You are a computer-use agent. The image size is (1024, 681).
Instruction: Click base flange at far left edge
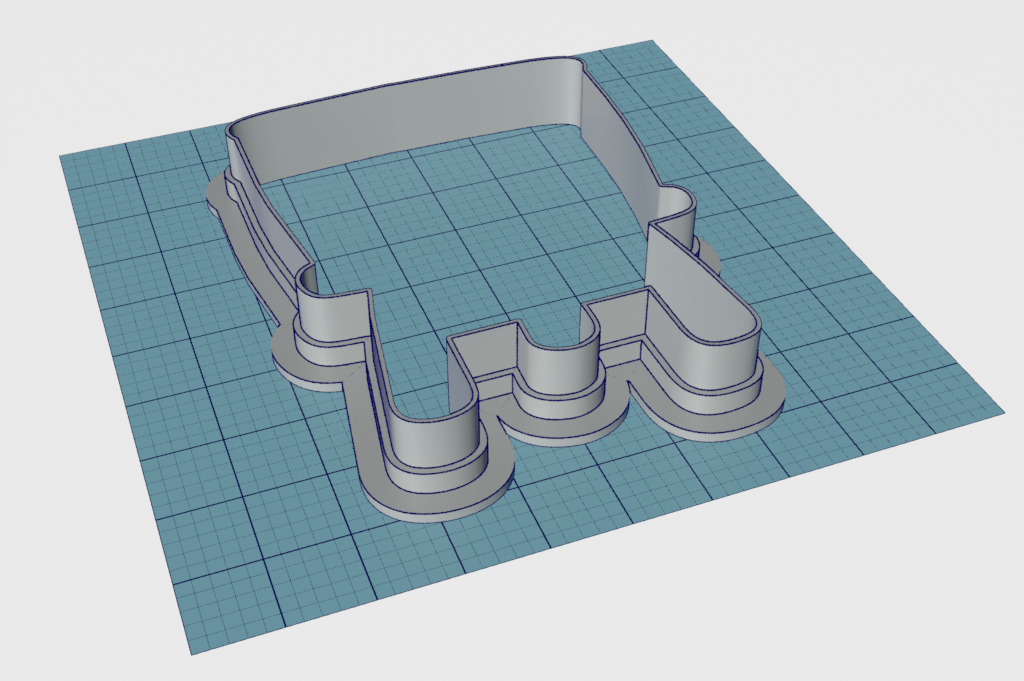click(x=216, y=193)
